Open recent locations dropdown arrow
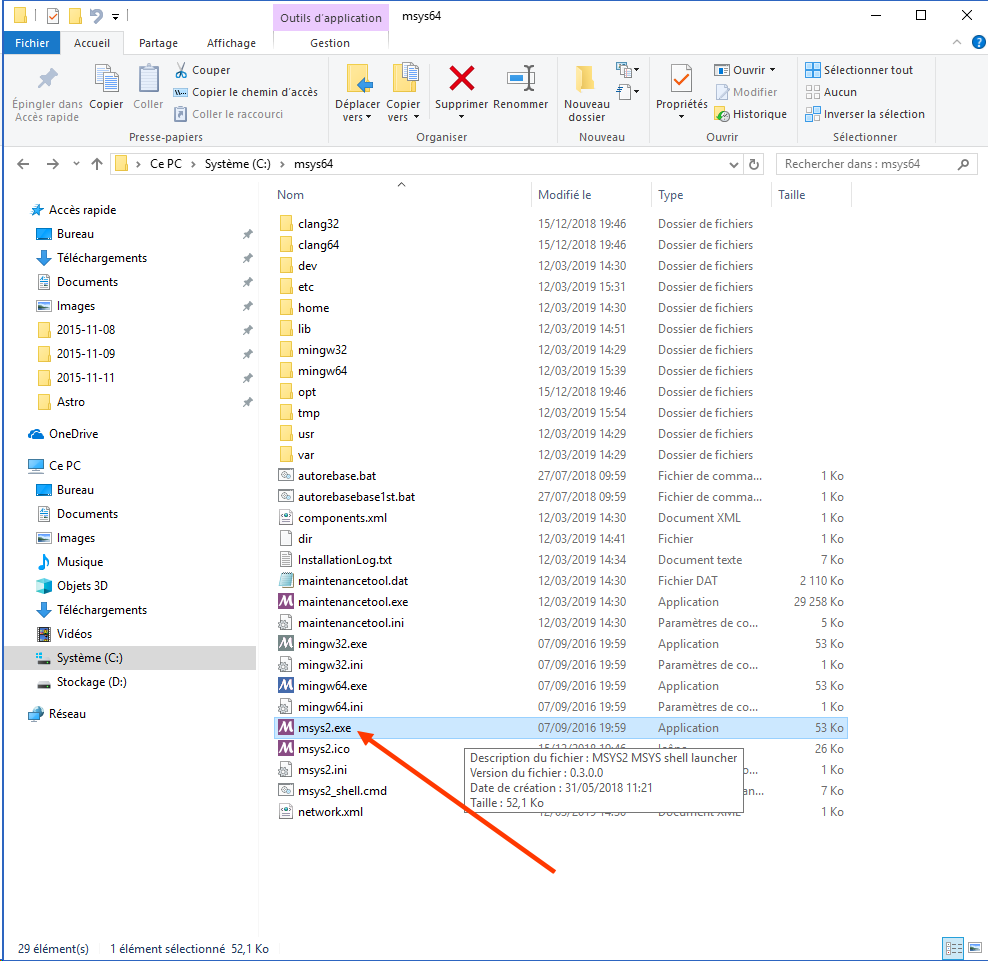 [x=76, y=164]
